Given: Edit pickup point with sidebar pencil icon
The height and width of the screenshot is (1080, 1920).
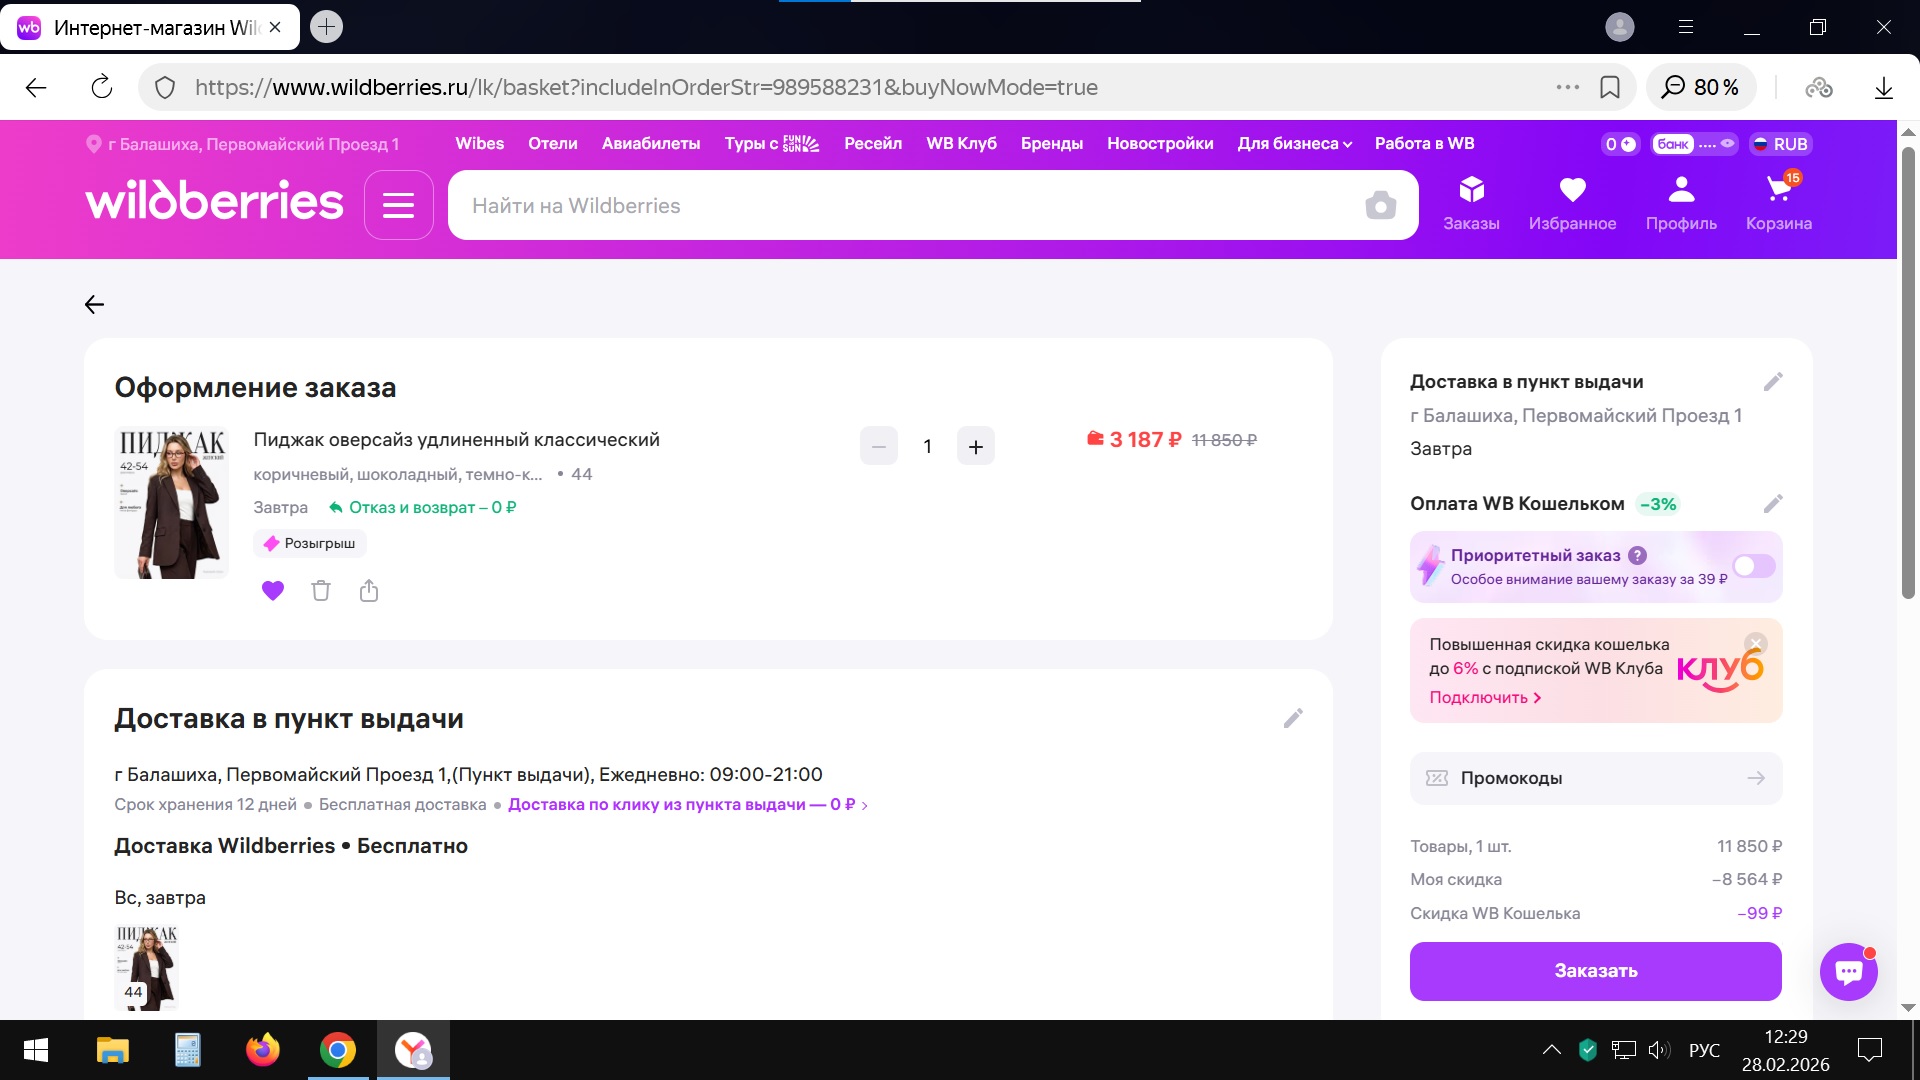Looking at the screenshot, I should tap(1772, 382).
